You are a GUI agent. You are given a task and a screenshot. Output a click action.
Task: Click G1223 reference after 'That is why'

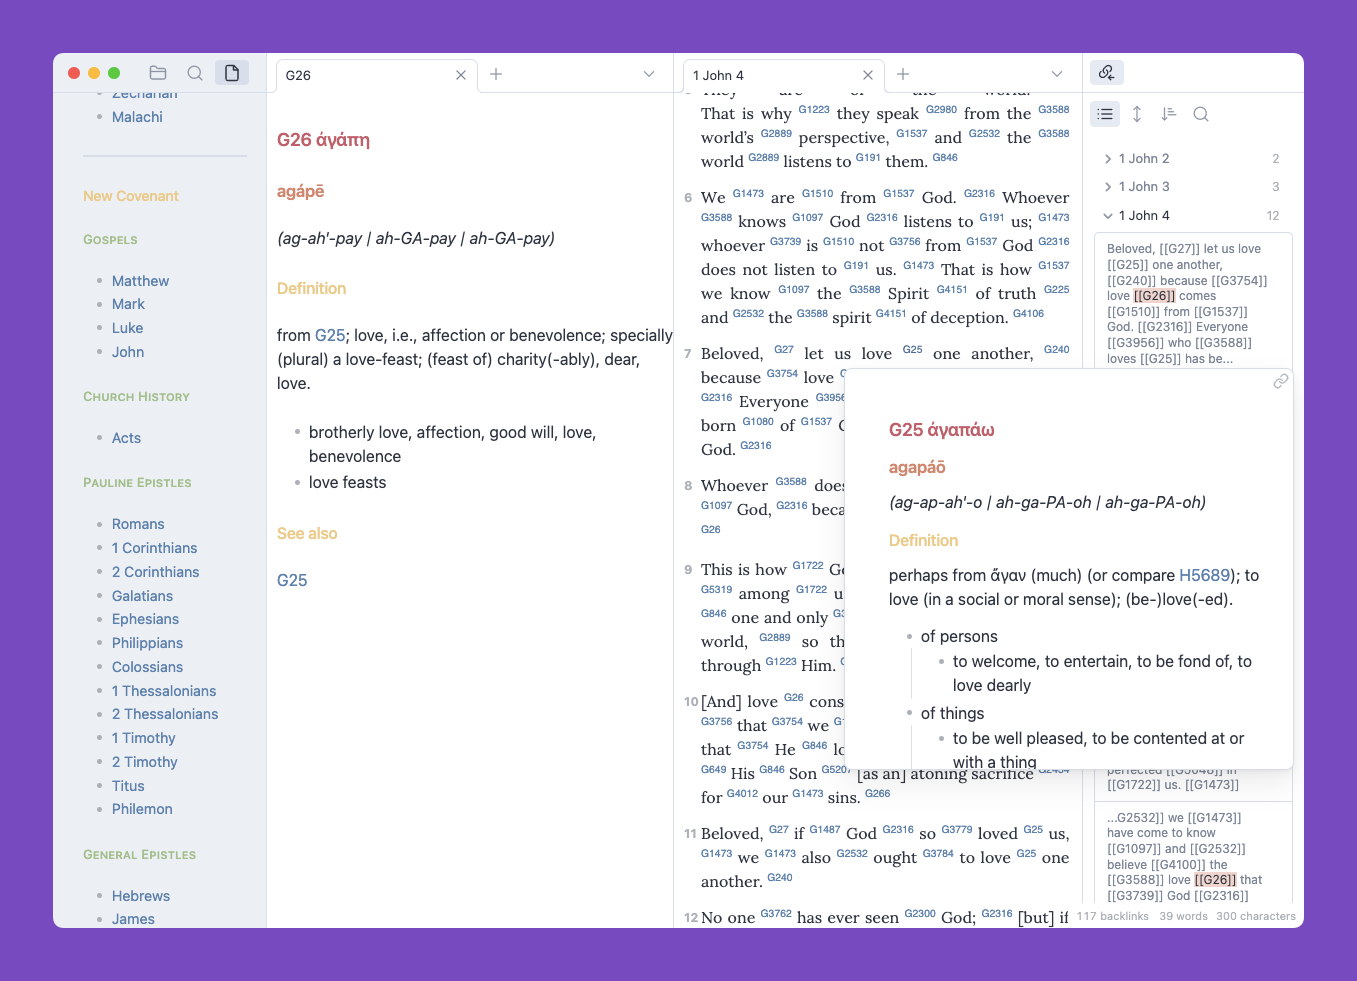814,110
